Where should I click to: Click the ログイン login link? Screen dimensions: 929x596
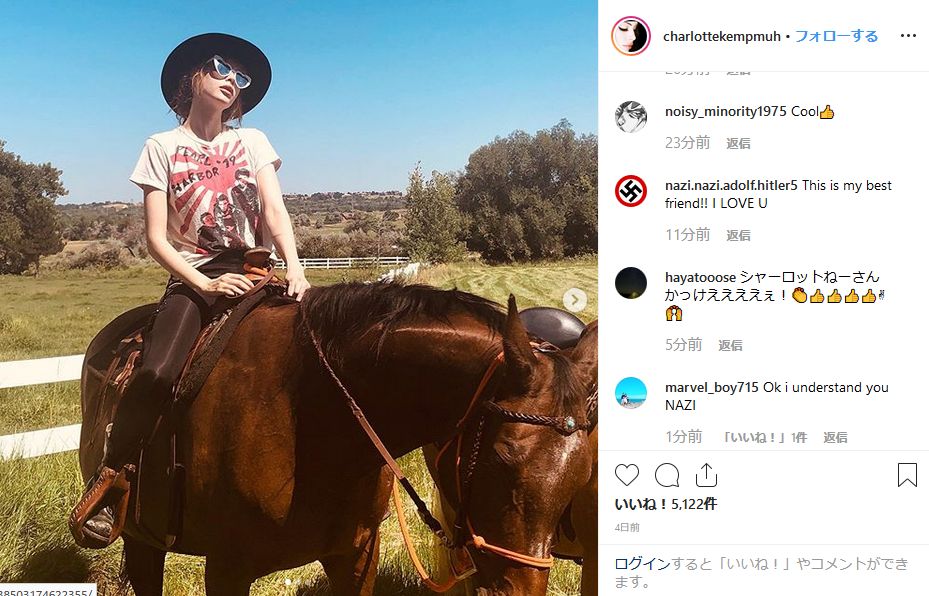(642, 563)
